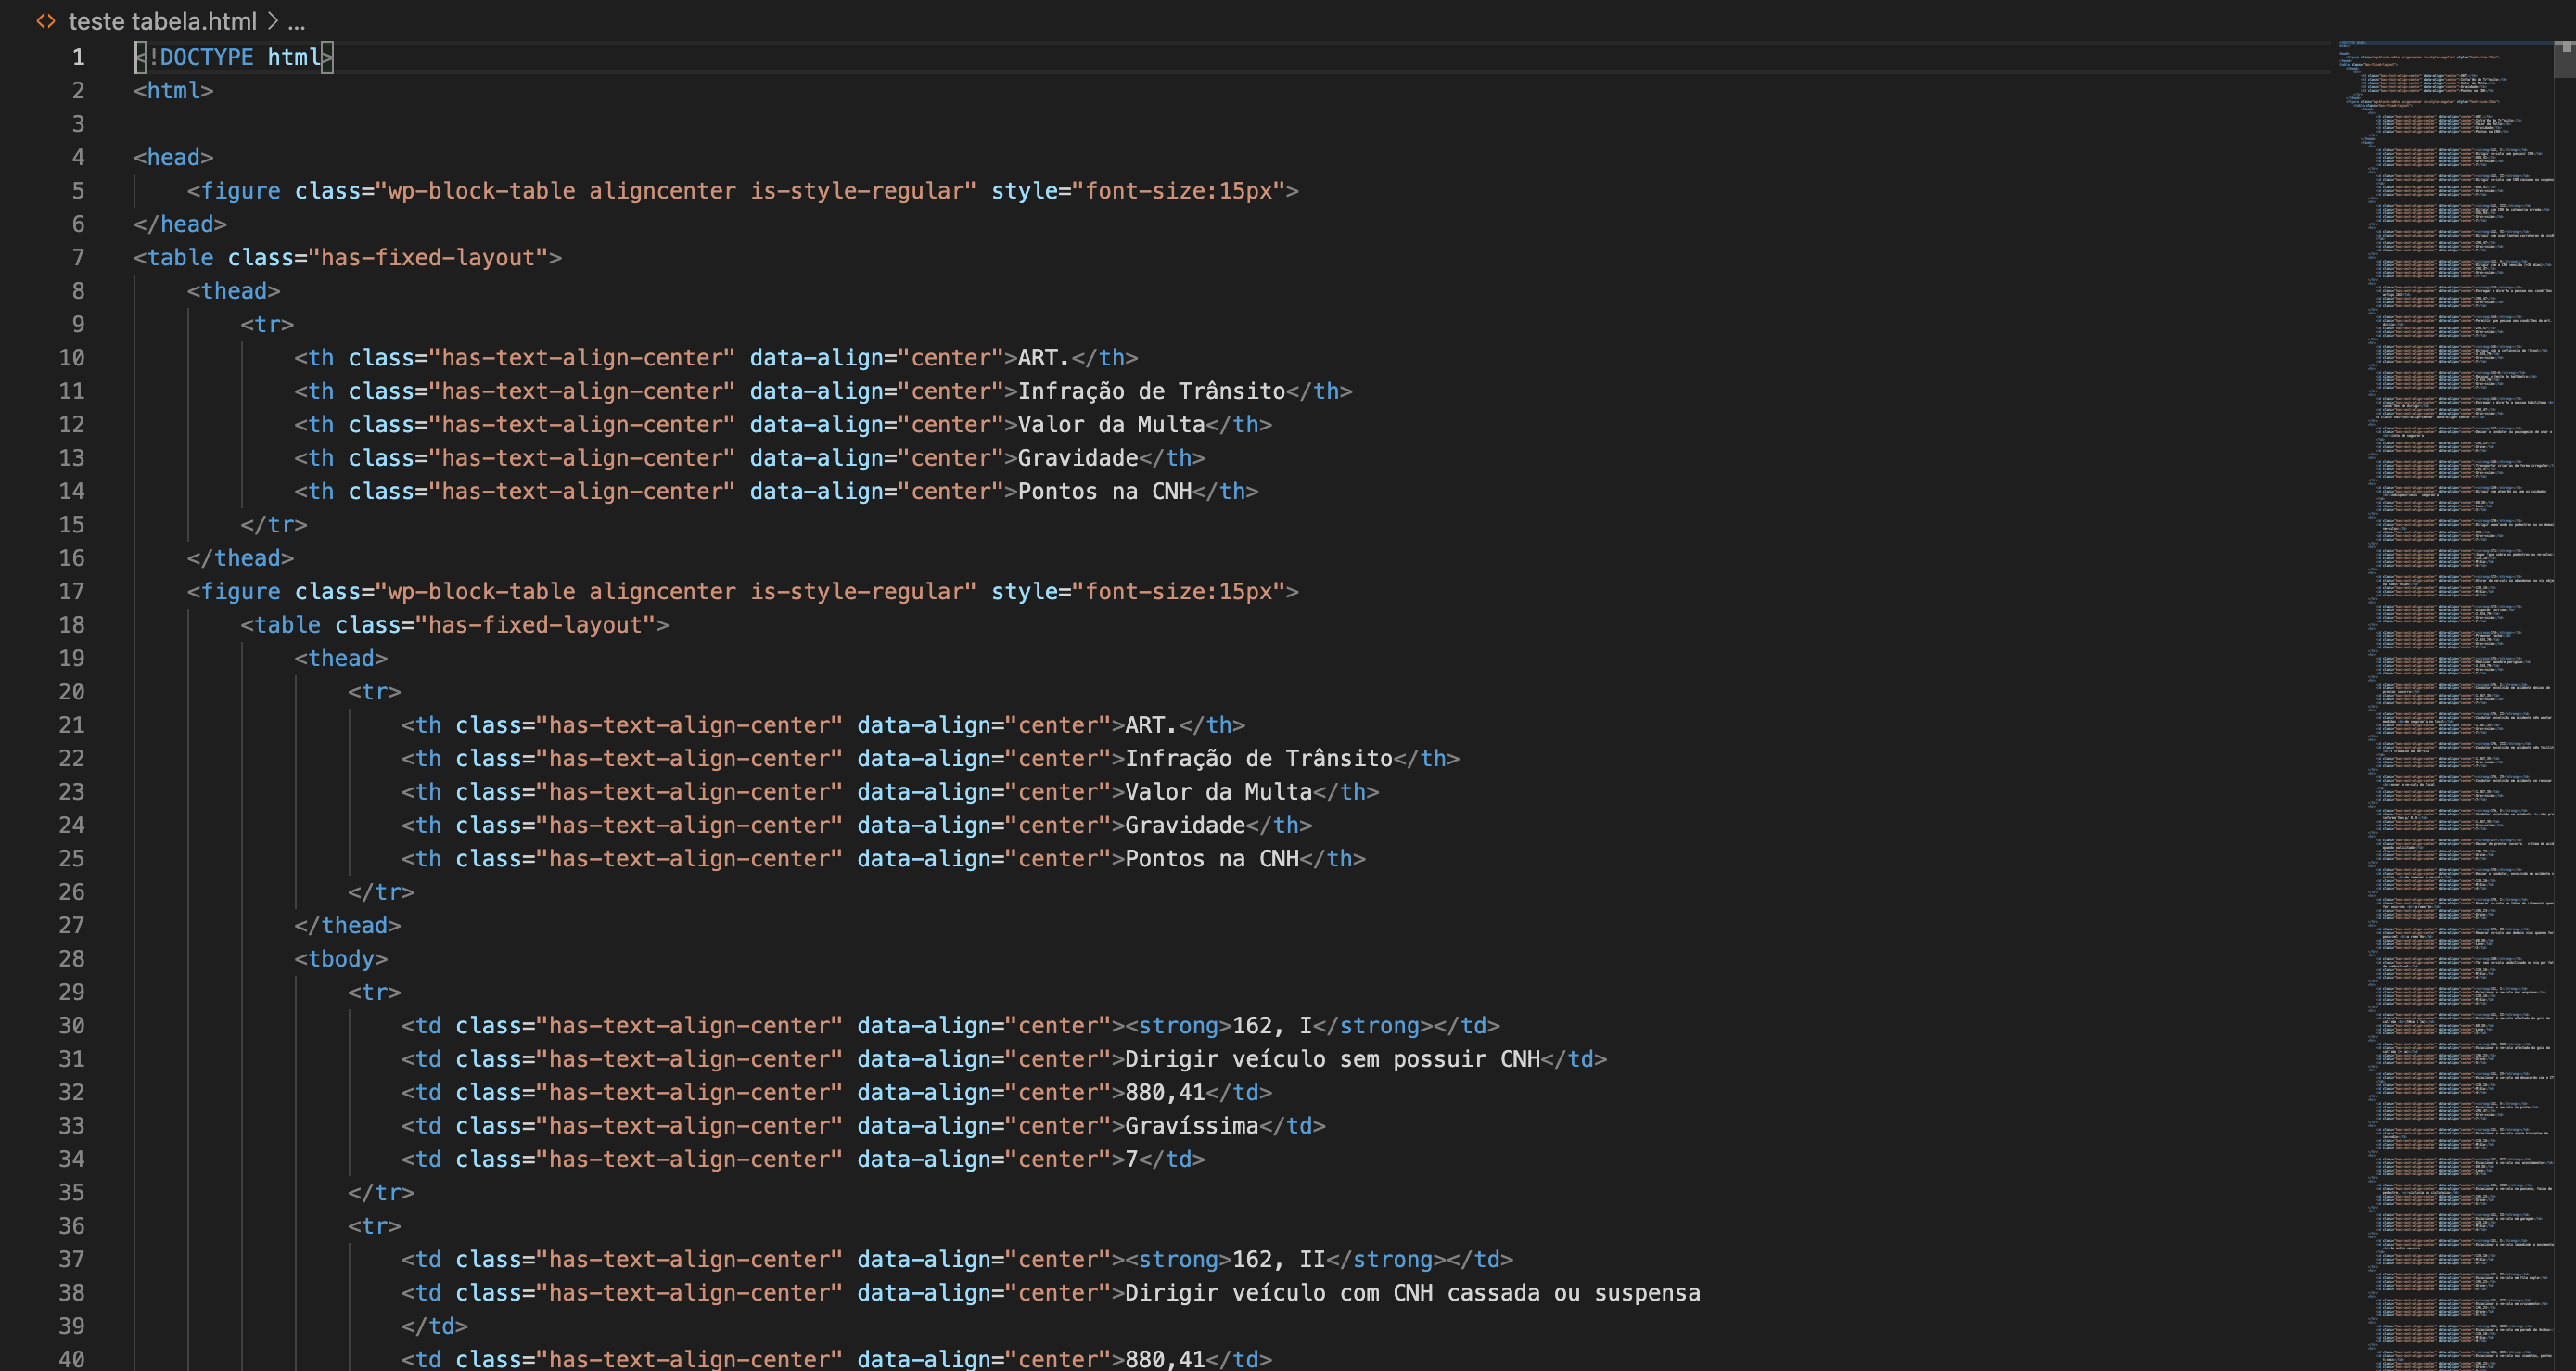
Task: Click the opening head tag on line 4
Action: pyautogui.click(x=174, y=157)
